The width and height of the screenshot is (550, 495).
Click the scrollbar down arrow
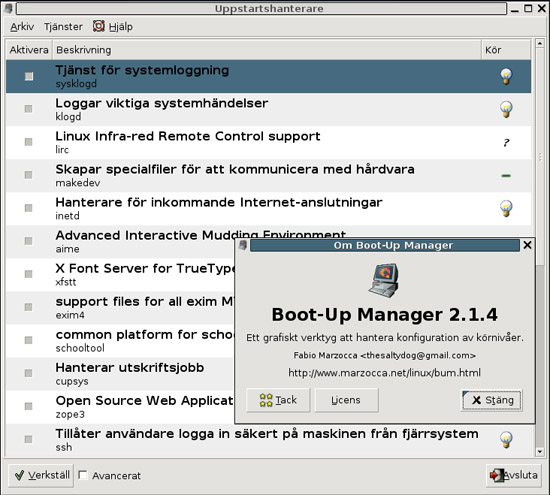[539, 452]
